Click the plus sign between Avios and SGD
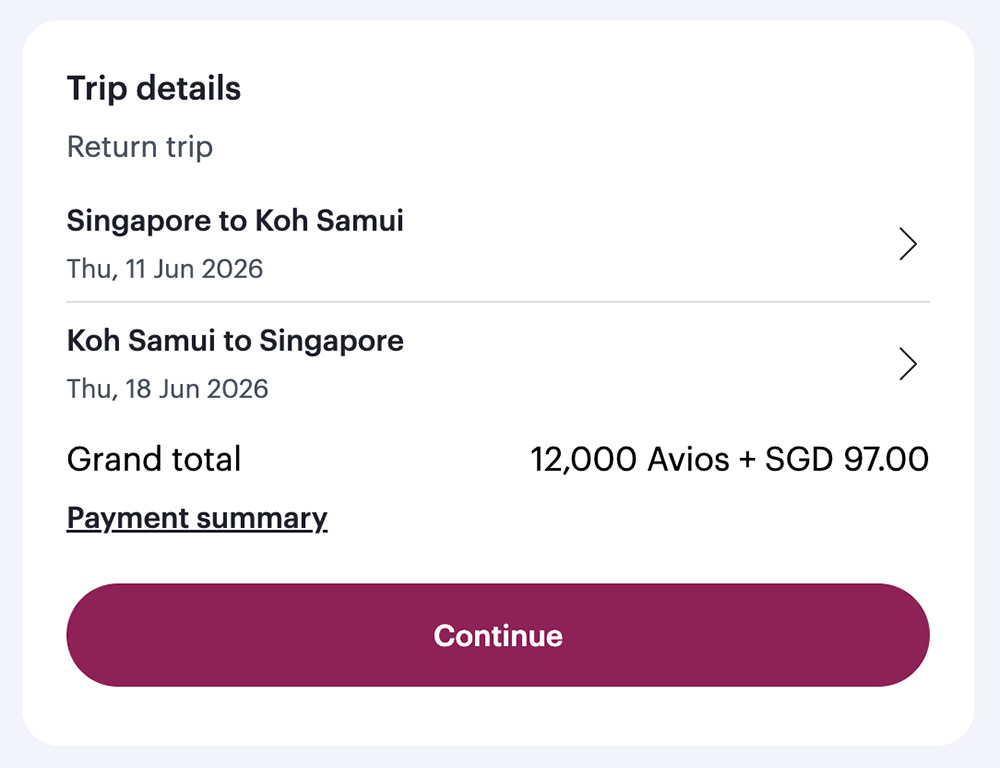 747,460
